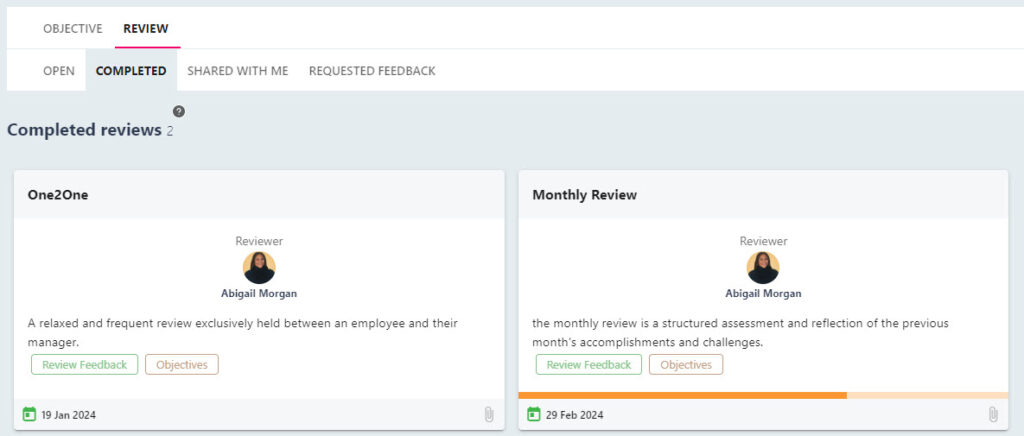Open the OPEN reviews sub-tab
Viewport: 1024px width, 436px height.
pyautogui.click(x=59, y=70)
